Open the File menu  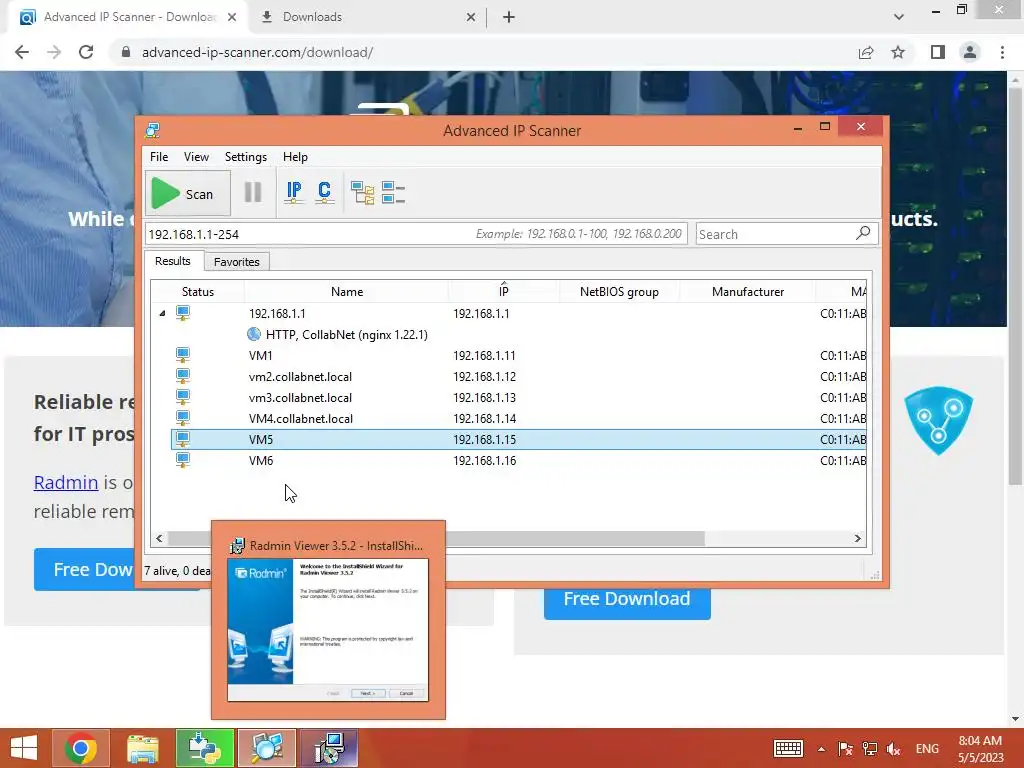tap(159, 157)
